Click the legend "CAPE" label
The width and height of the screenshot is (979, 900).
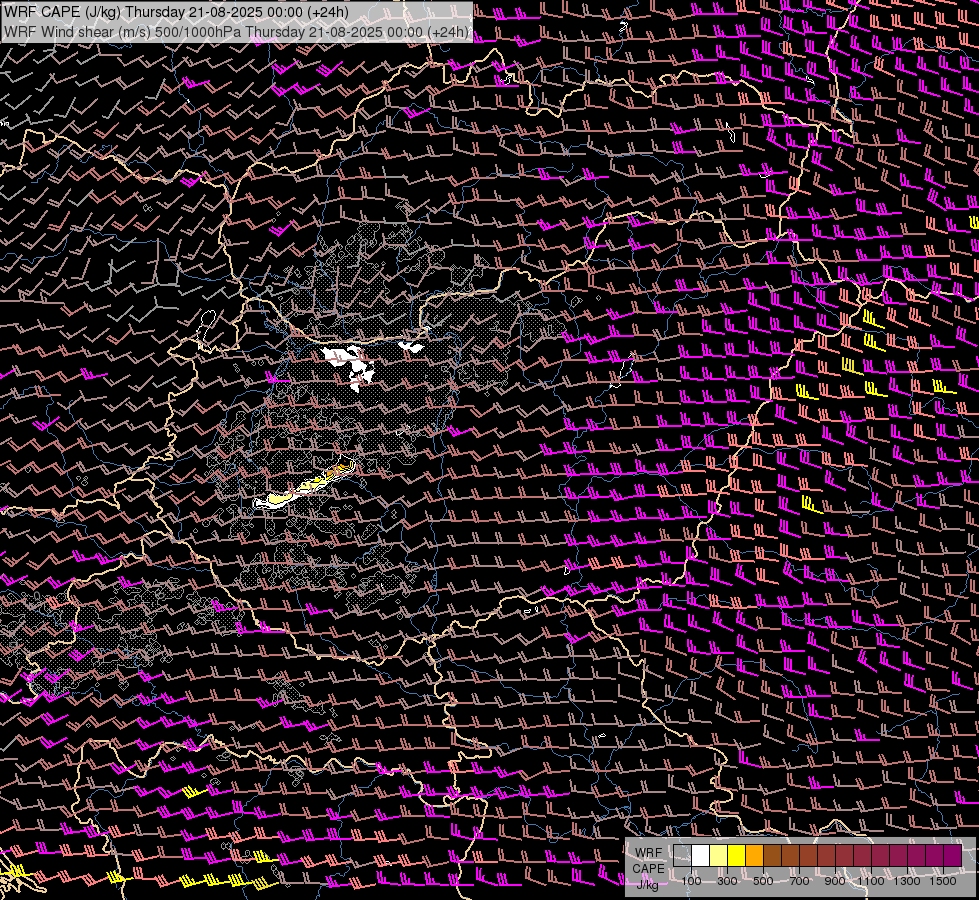click(x=648, y=869)
